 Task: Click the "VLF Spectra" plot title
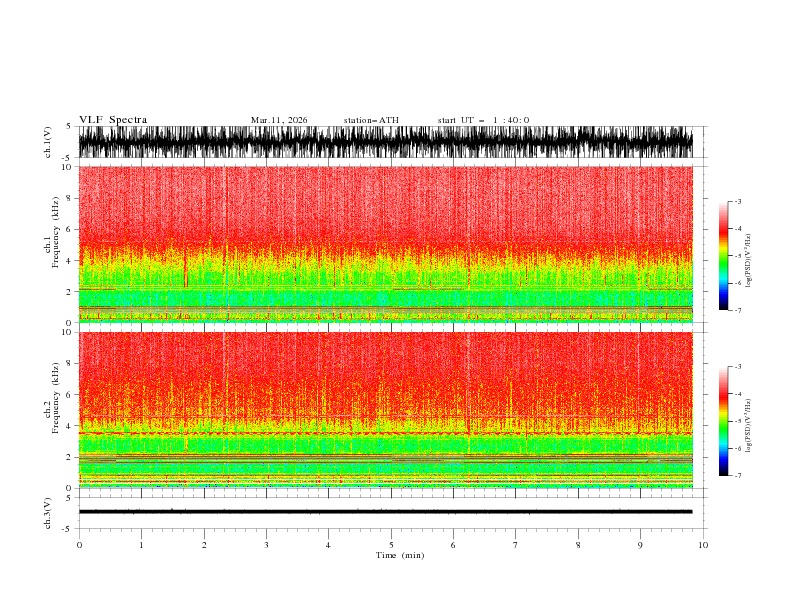[x=113, y=120]
